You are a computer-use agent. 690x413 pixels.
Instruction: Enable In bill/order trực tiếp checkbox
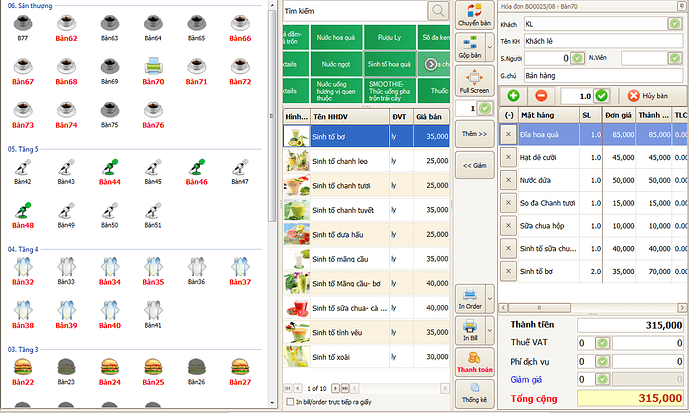click(x=290, y=402)
